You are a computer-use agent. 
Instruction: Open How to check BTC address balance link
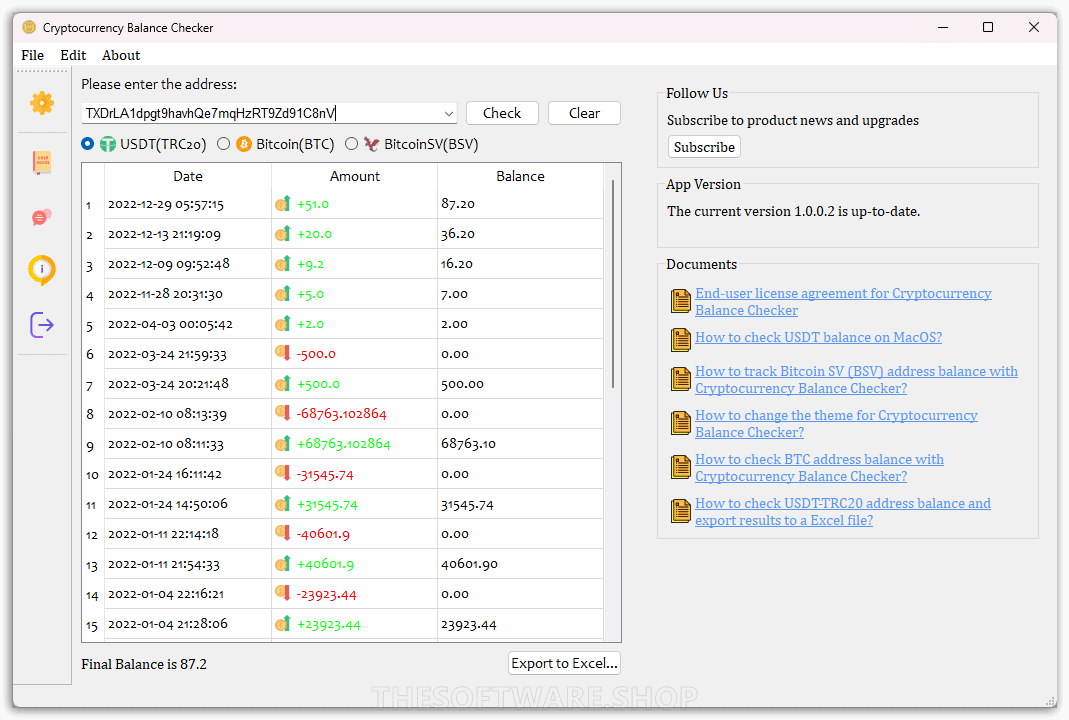click(x=819, y=468)
